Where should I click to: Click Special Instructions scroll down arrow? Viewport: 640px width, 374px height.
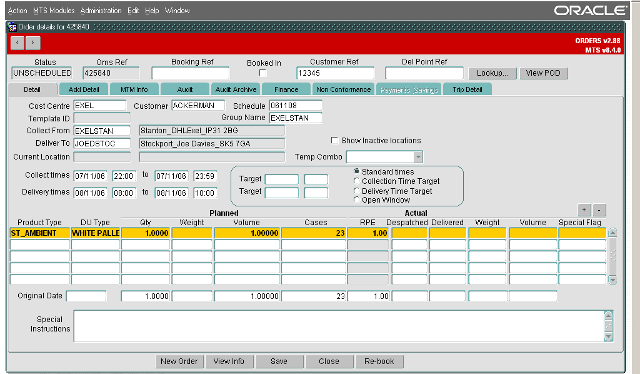(x=609, y=337)
